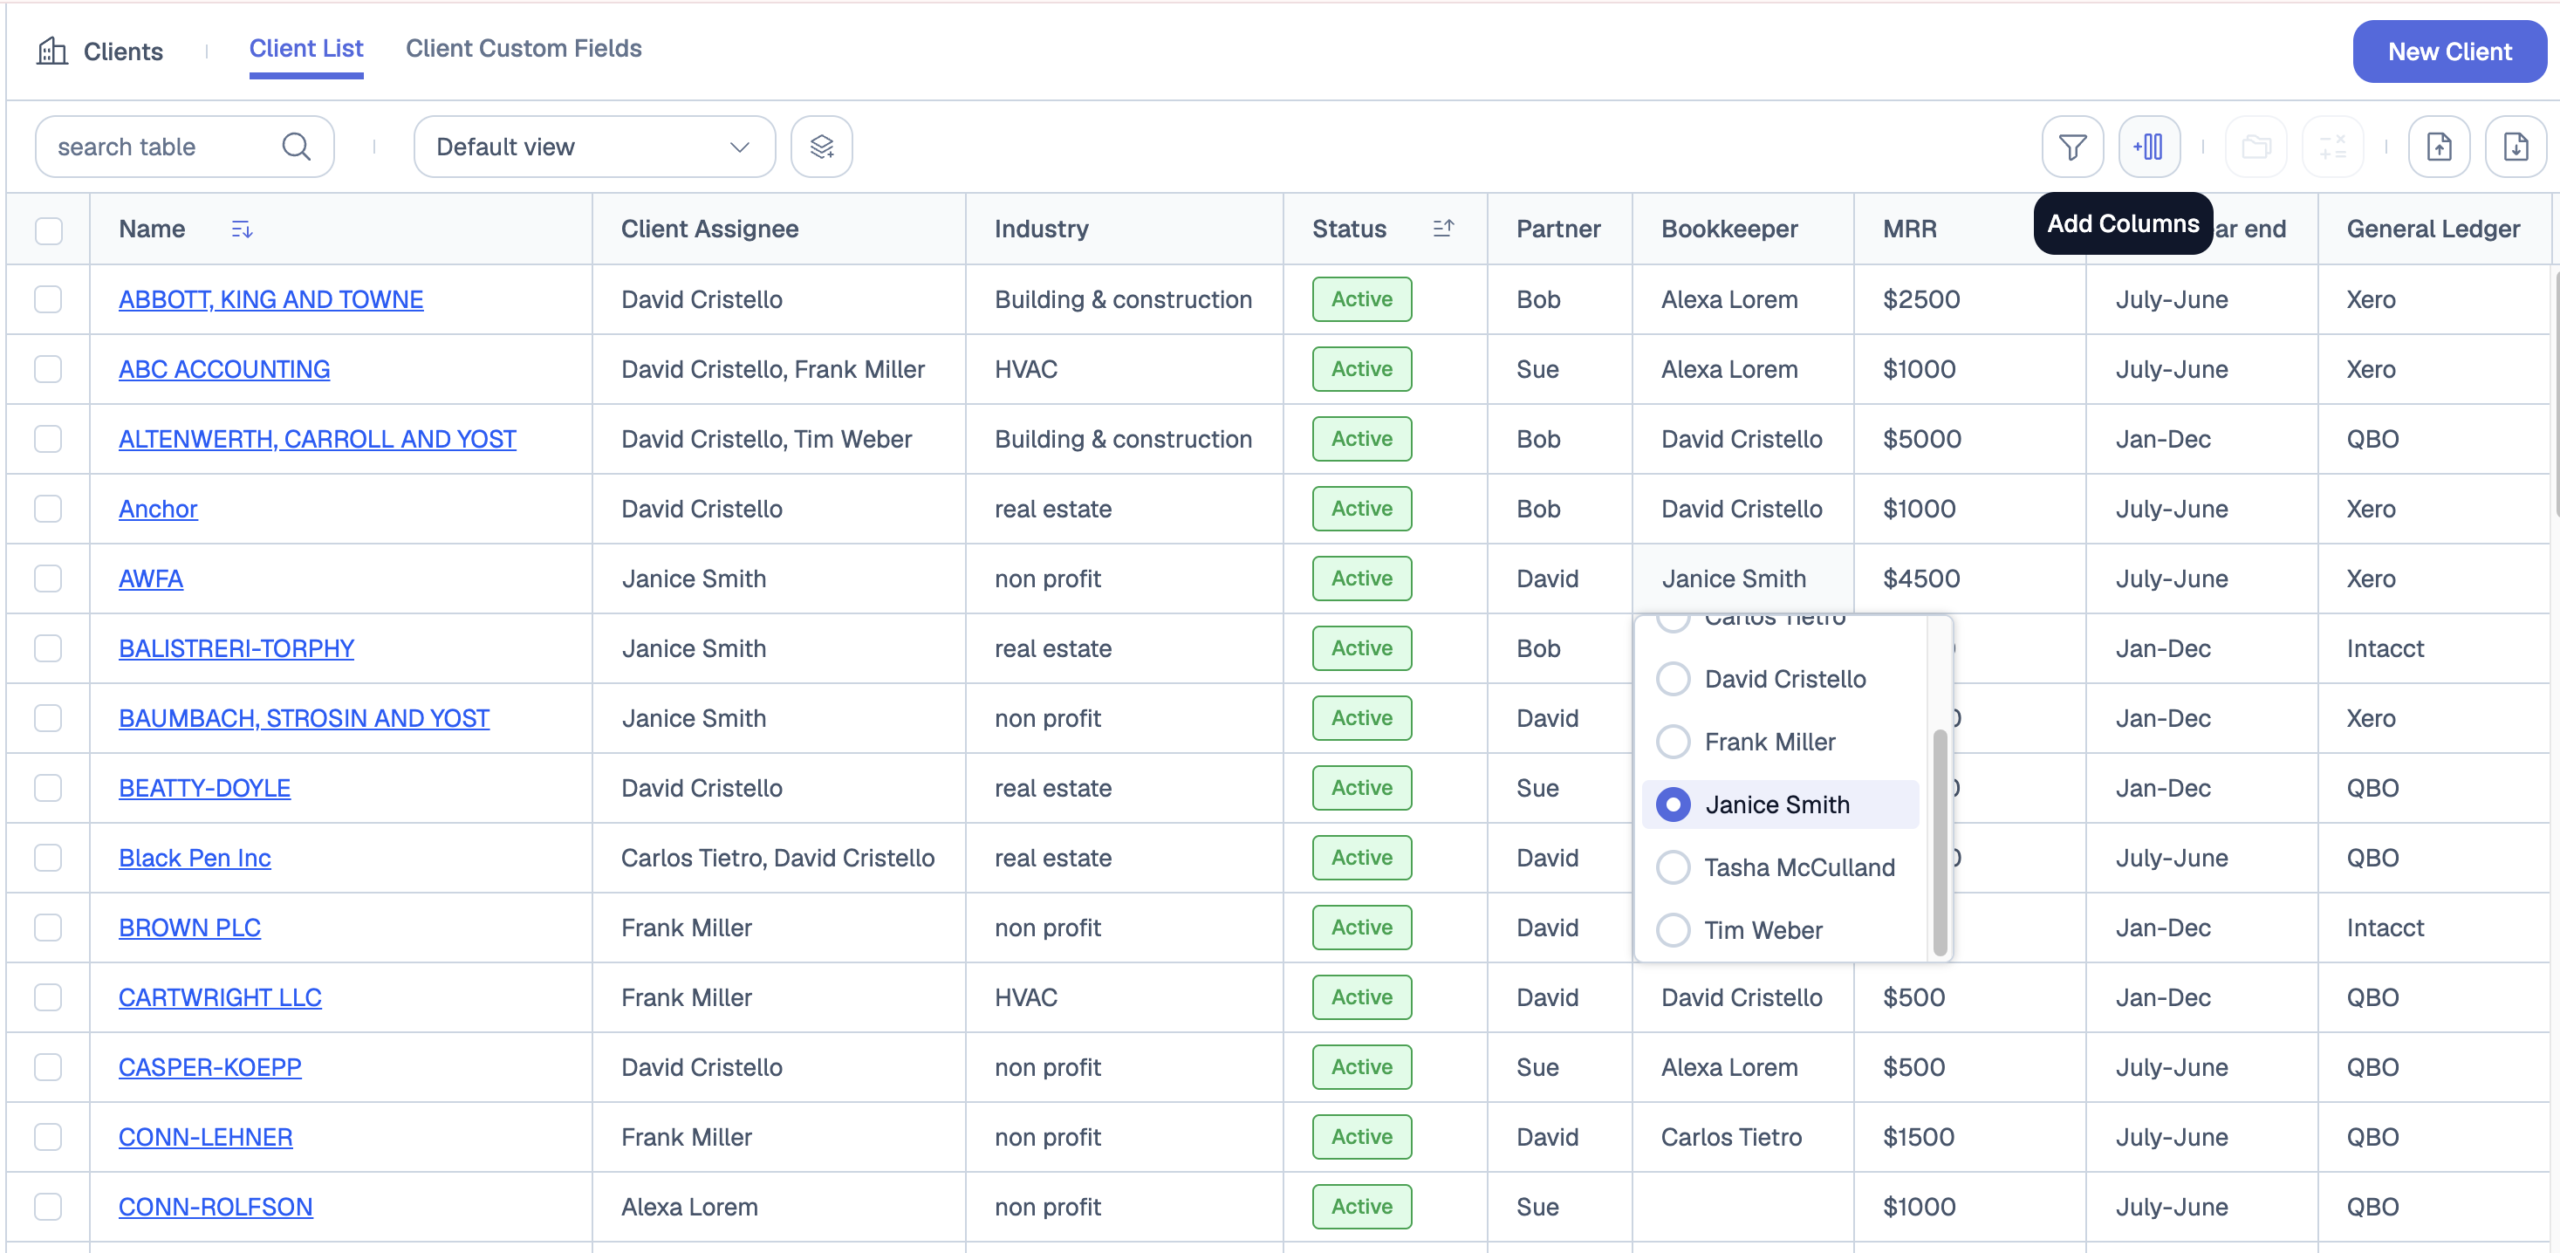Select Tasha McCulland radio option
The image size is (2560, 1253).
pyautogui.click(x=1673, y=867)
